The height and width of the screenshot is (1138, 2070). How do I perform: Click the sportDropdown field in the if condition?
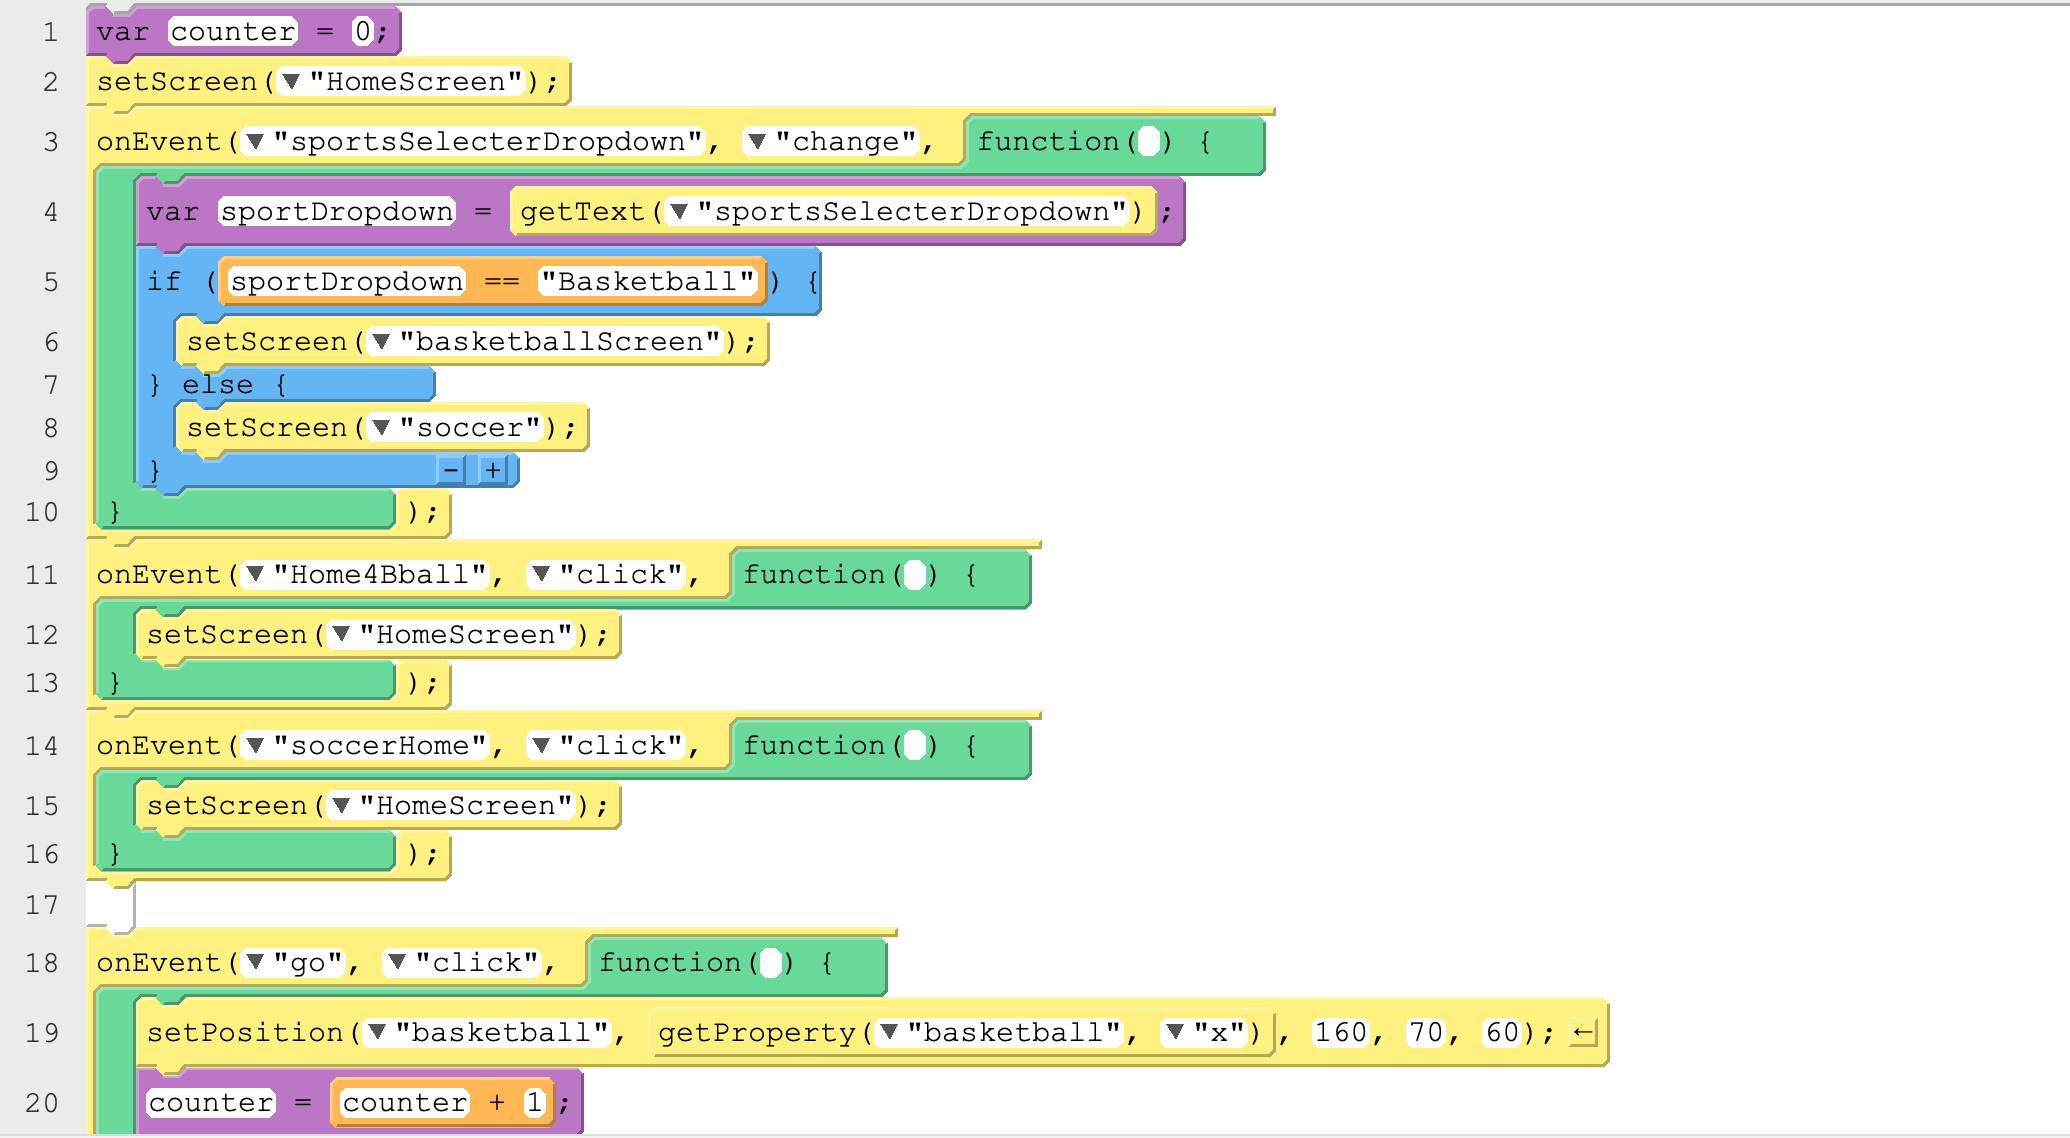click(x=347, y=282)
